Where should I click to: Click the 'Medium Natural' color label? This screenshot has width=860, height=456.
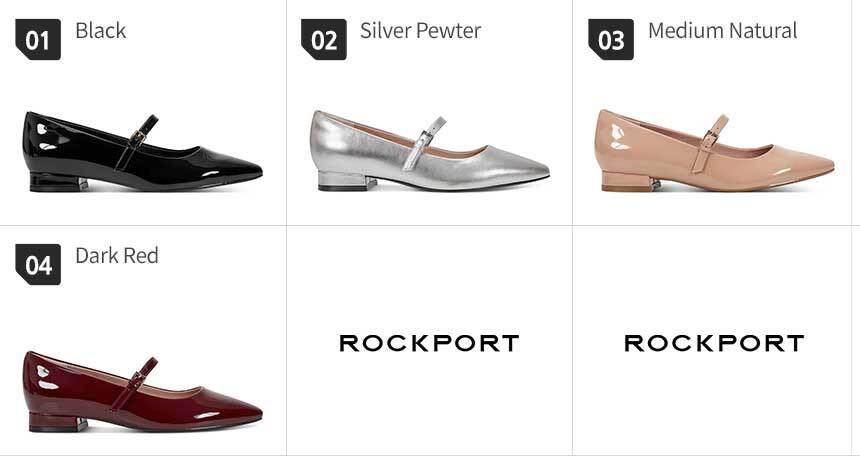click(x=723, y=31)
